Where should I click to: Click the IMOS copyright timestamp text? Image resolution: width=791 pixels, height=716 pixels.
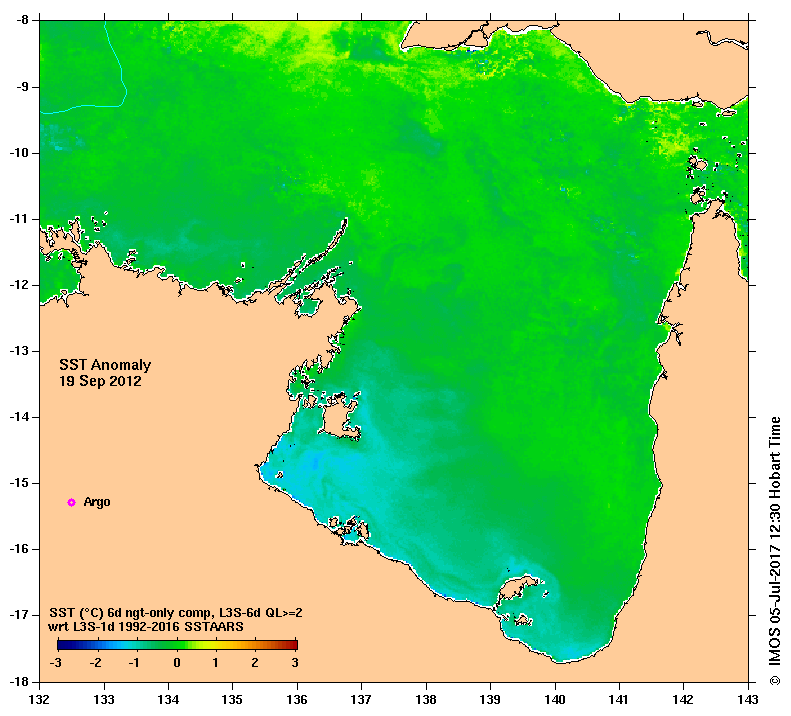point(775,550)
